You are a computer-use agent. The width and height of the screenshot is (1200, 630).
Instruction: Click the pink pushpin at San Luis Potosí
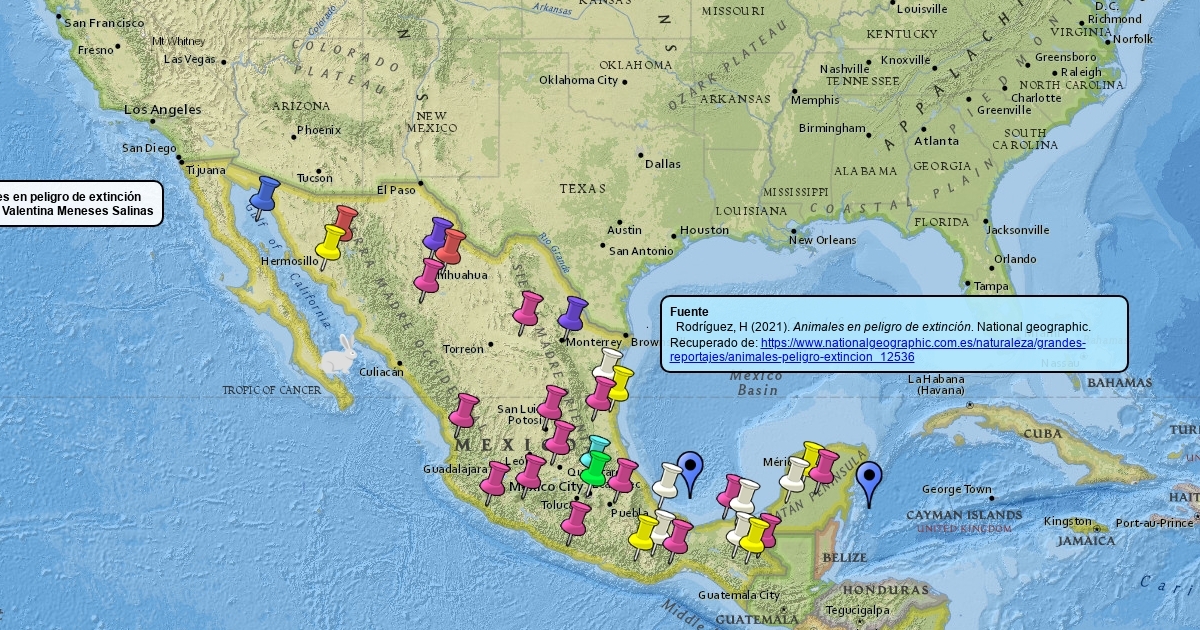552,403
